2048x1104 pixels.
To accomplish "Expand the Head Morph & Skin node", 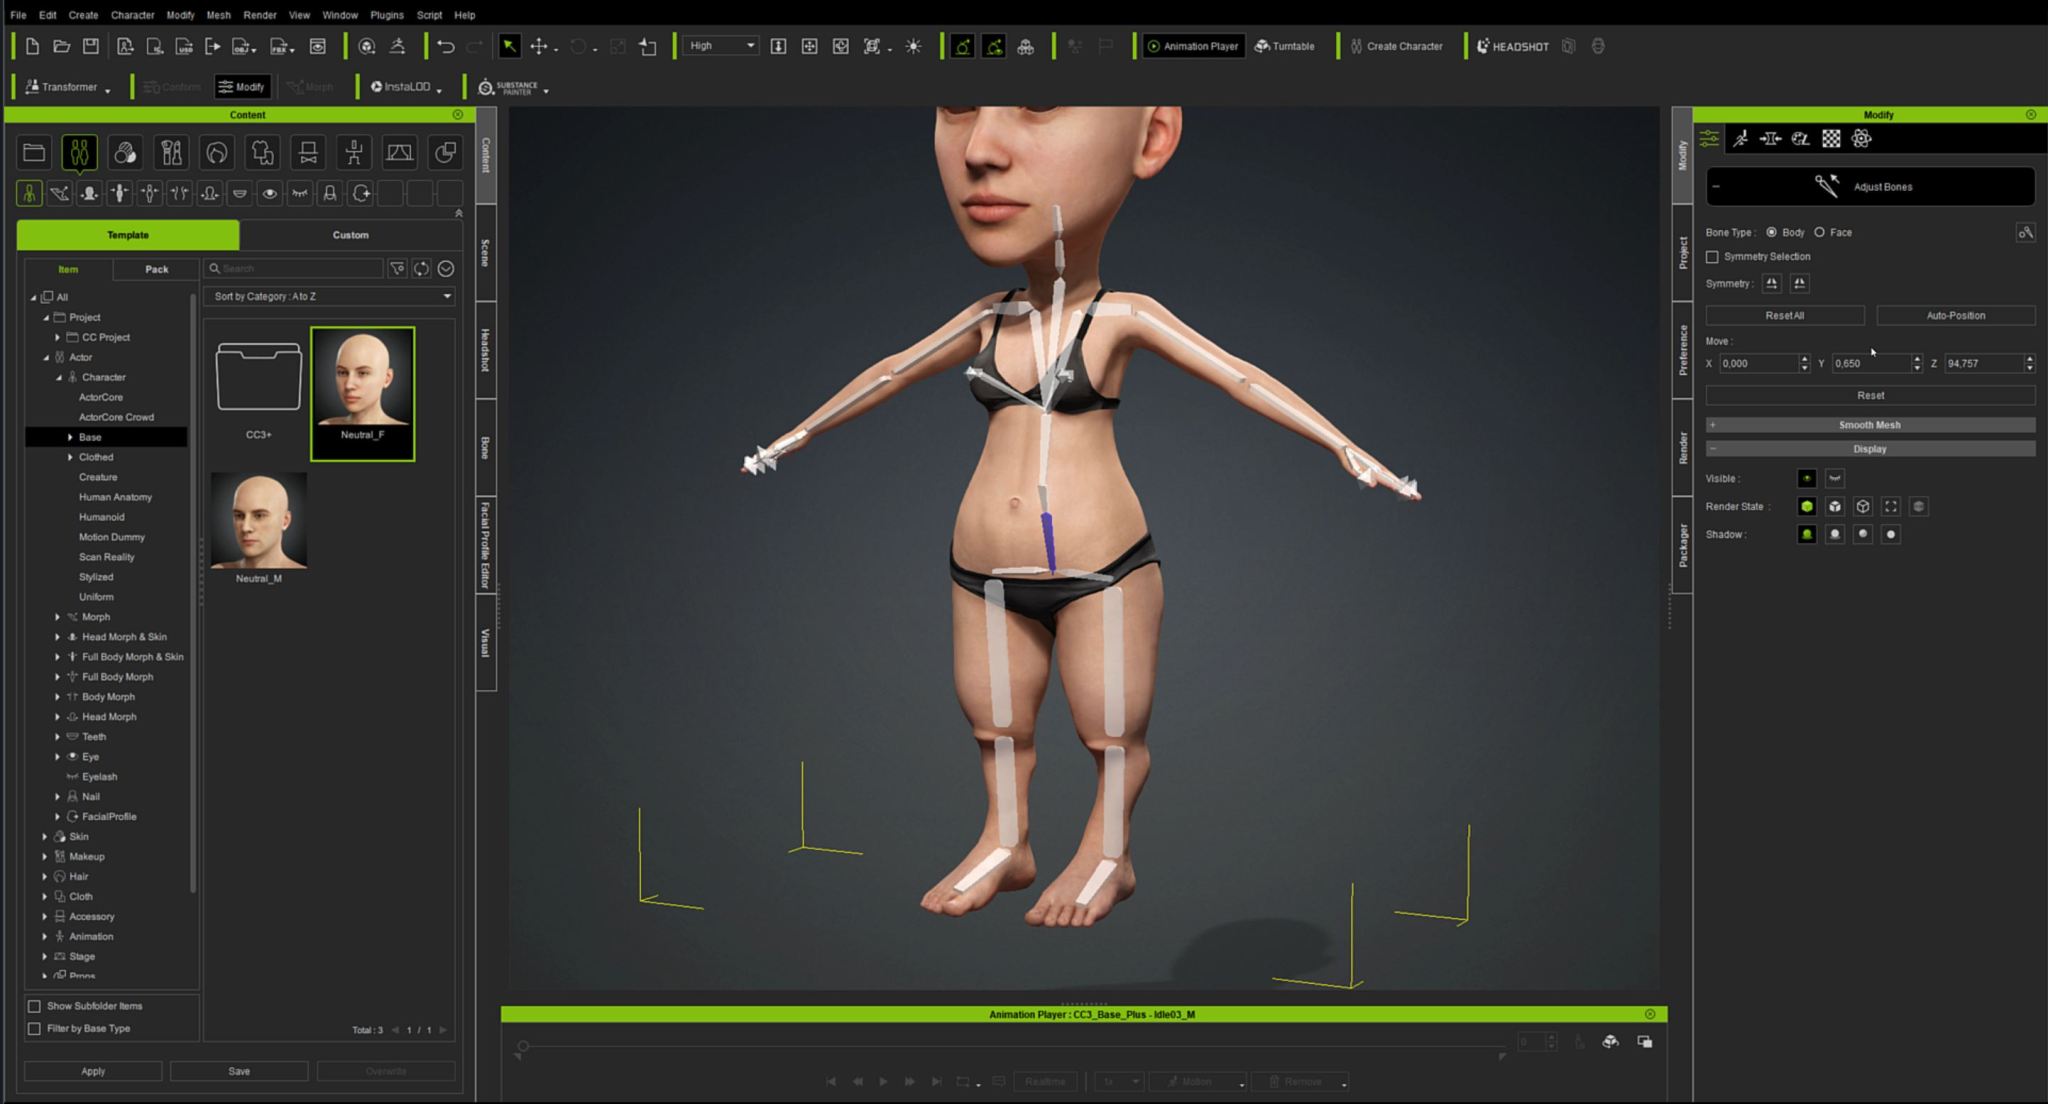I will [x=57, y=637].
